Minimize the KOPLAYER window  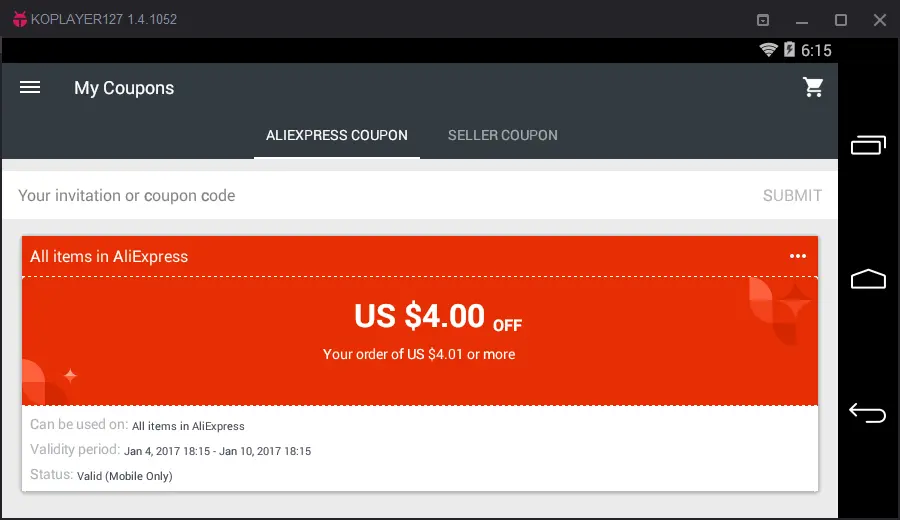tap(802, 21)
